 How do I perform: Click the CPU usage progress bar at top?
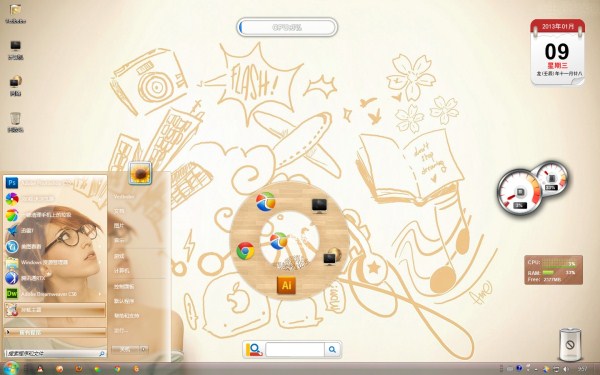point(287,28)
